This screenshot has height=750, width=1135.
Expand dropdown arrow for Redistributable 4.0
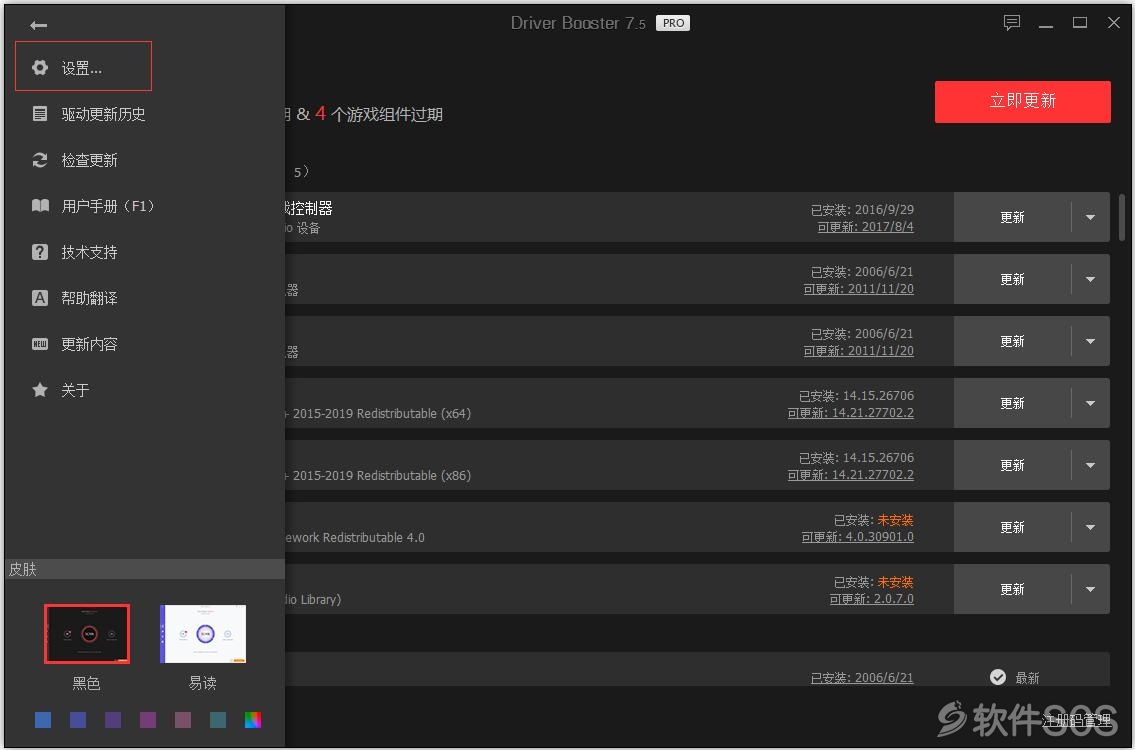pos(1090,527)
